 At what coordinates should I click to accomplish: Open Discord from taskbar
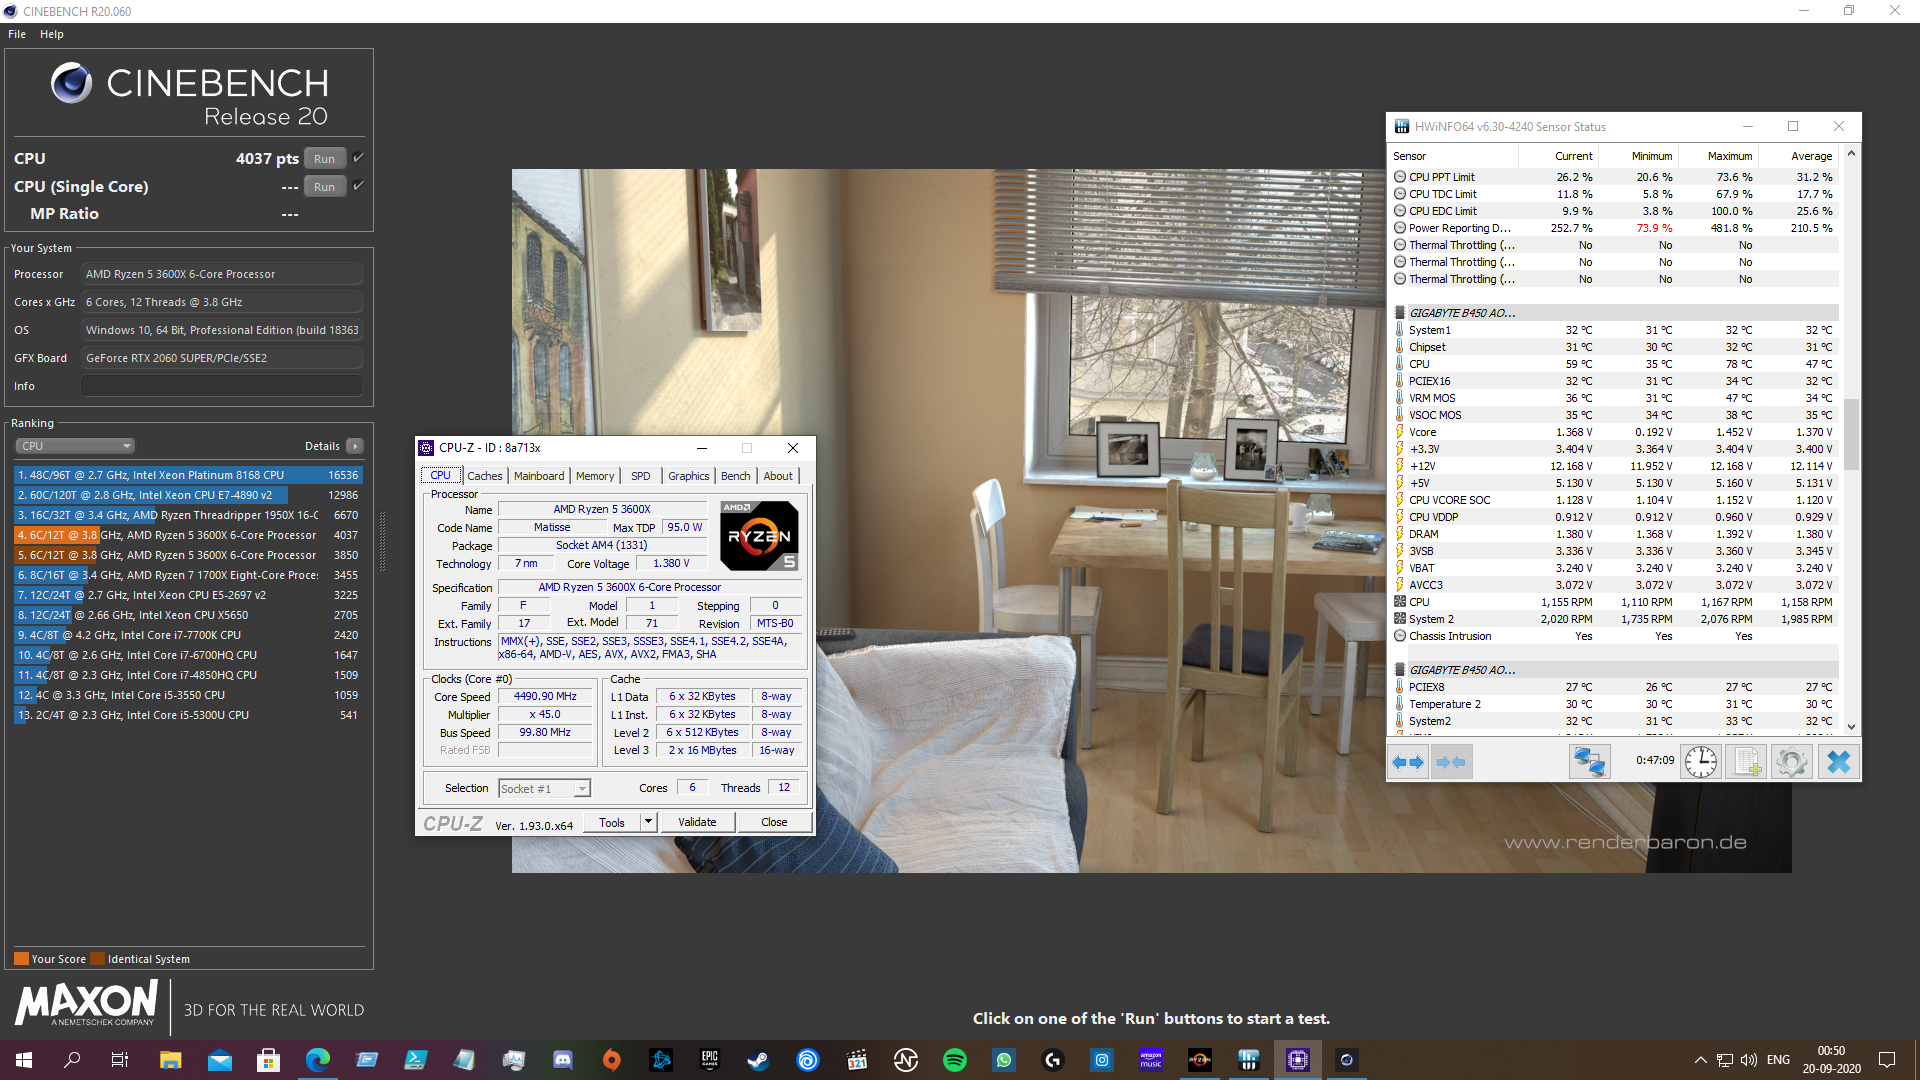tap(562, 1060)
